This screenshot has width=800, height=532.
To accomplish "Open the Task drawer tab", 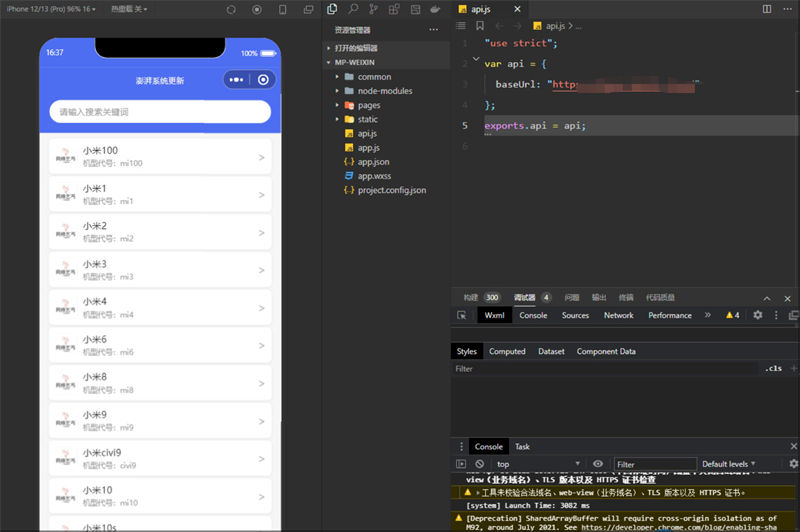I will pyautogui.click(x=522, y=447).
